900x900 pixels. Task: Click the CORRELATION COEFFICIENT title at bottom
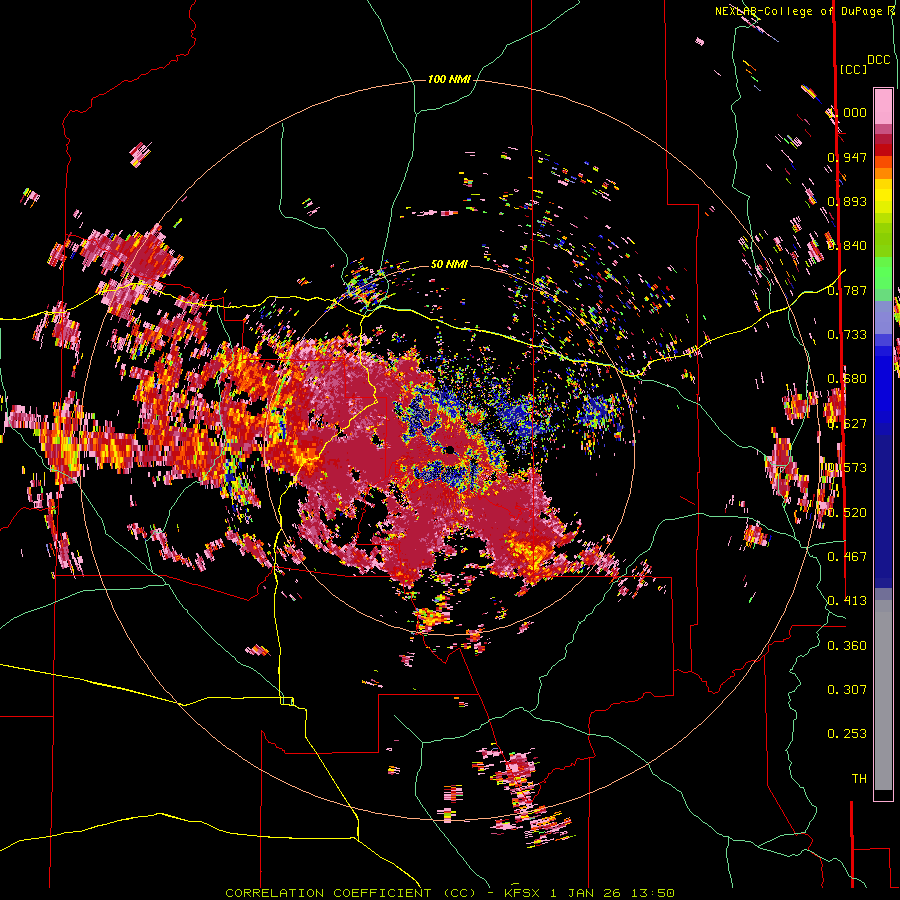(x=449, y=893)
